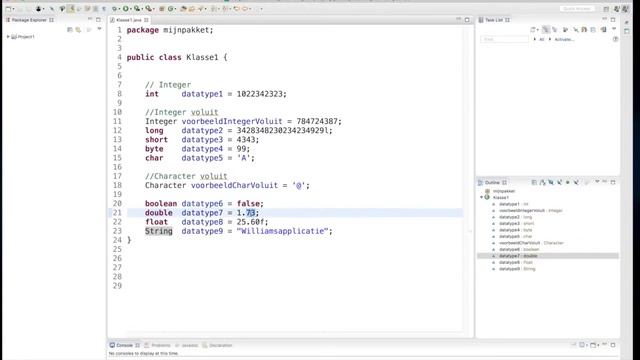The height and width of the screenshot is (360, 640).
Task: Click the package icon beside mijnpakket in Outline
Action: pyautogui.click(x=487, y=191)
